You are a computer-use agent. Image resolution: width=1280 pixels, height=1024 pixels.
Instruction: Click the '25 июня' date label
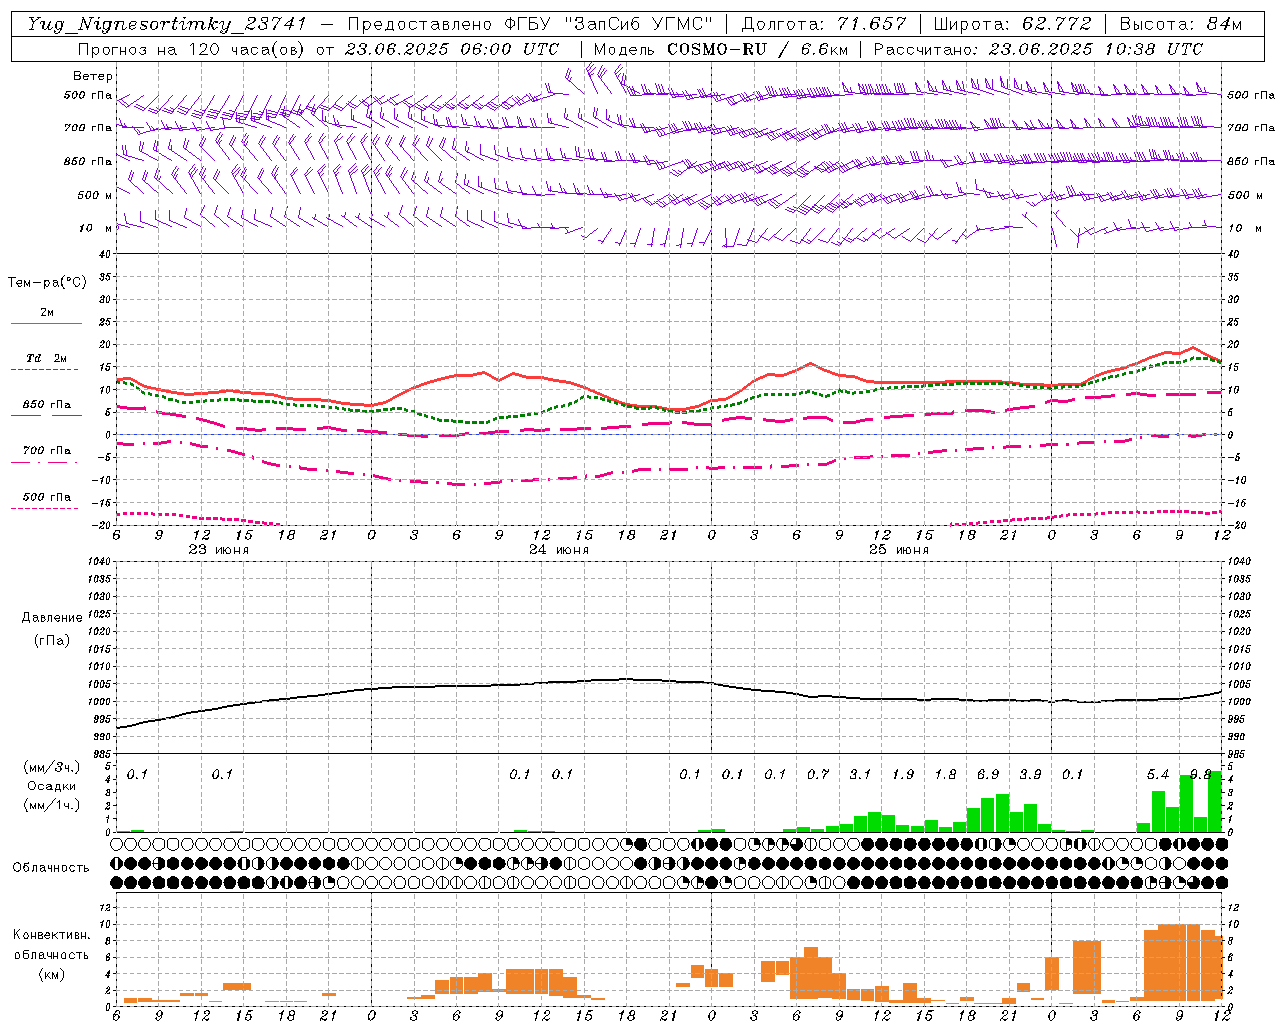coord(899,550)
